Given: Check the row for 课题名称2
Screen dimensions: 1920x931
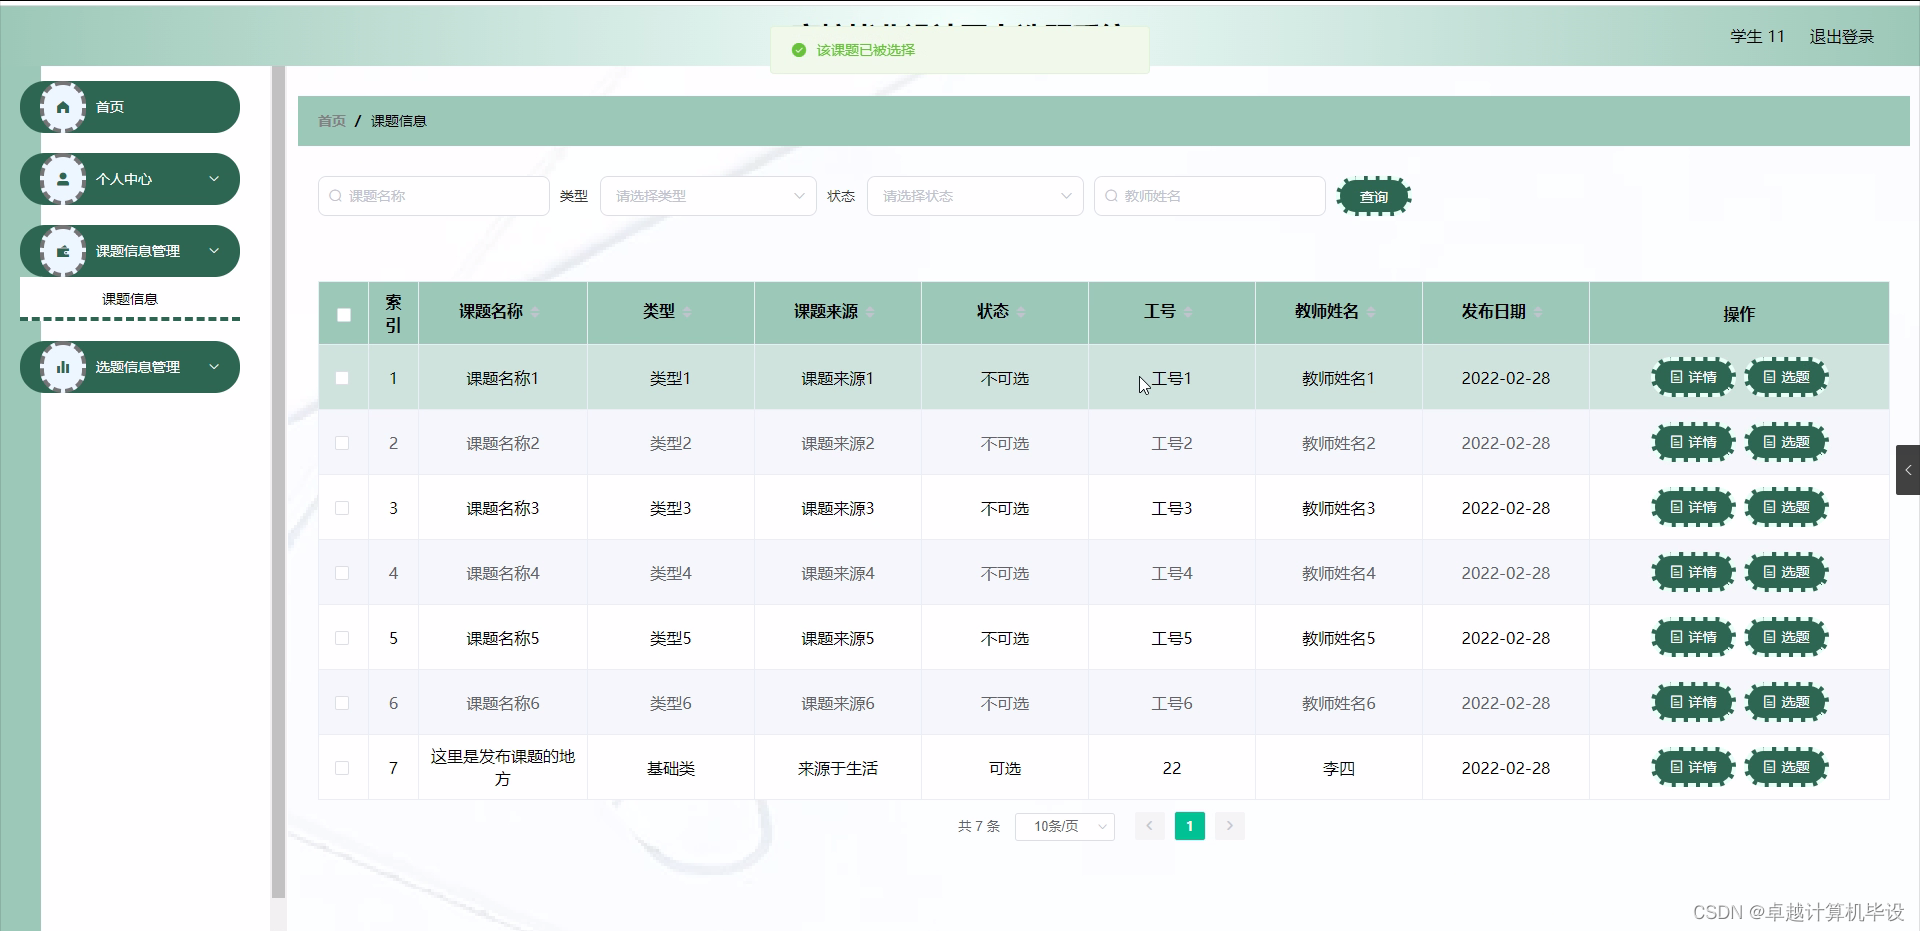Looking at the screenshot, I should point(342,443).
